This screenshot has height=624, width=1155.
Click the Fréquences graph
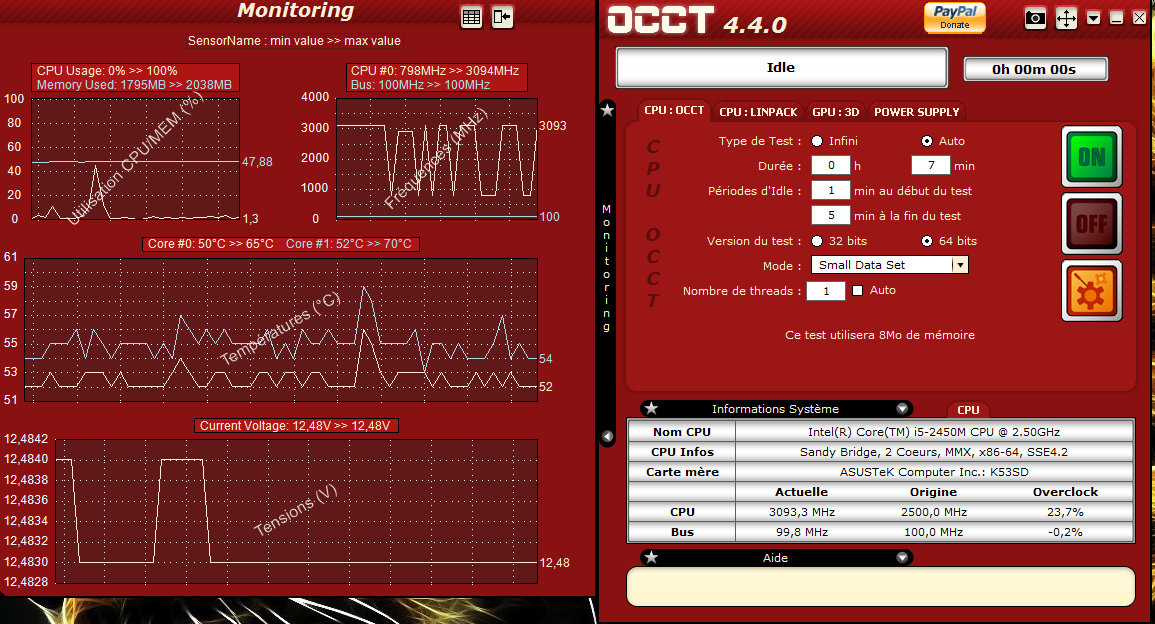pyautogui.click(x=437, y=159)
